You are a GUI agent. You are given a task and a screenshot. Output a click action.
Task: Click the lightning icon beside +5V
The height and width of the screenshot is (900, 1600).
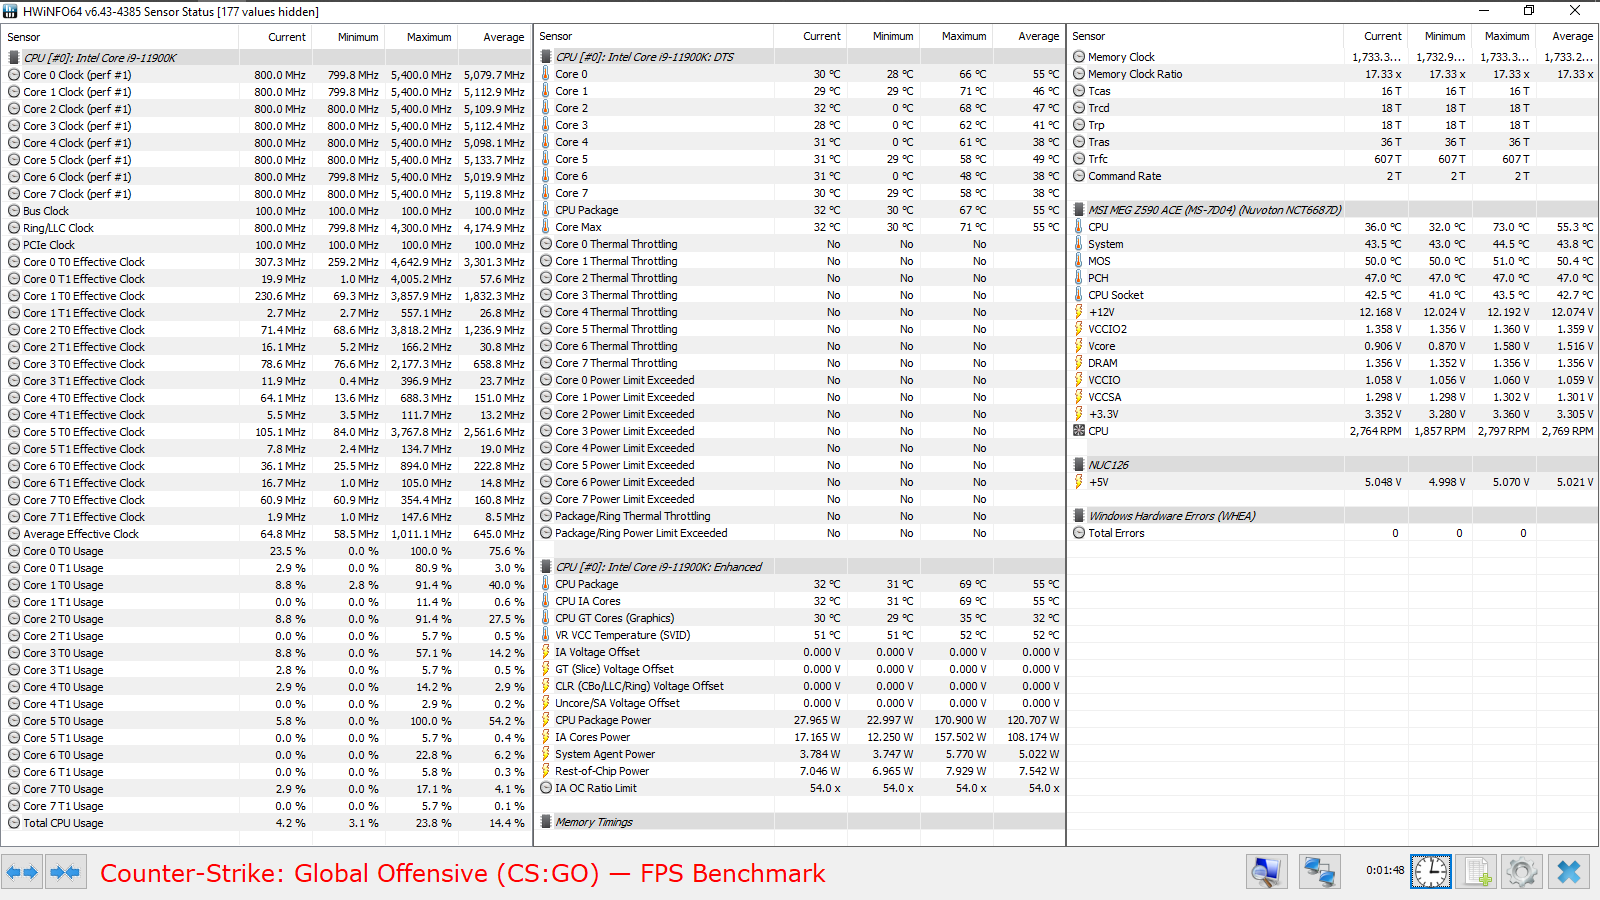click(1079, 482)
